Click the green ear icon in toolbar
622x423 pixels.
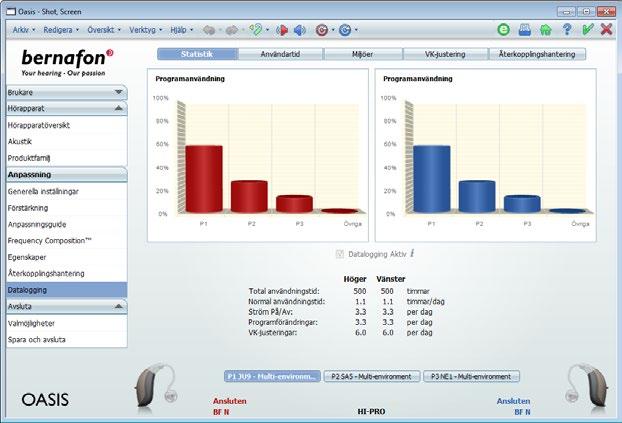pyautogui.click(x=256, y=30)
